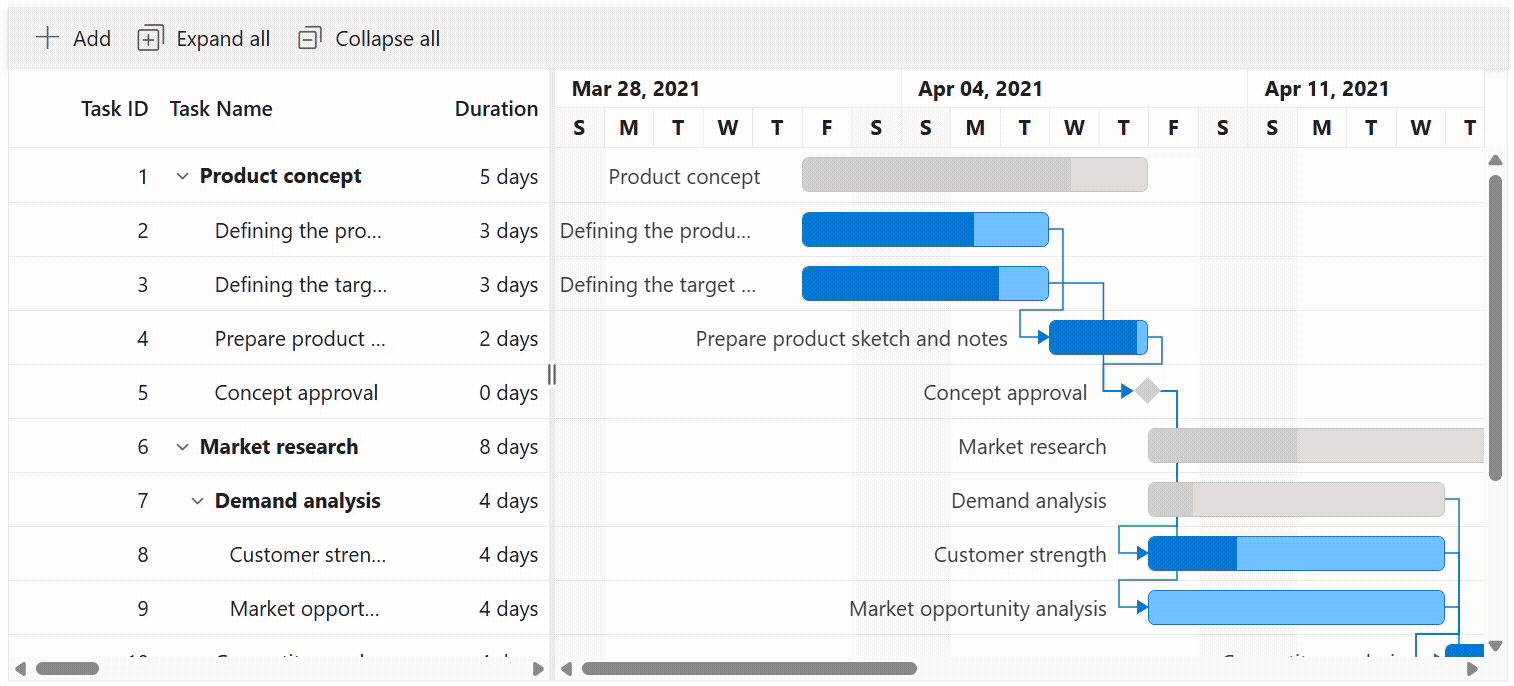
Task: Click the Collapse all button label
Action: click(388, 38)
